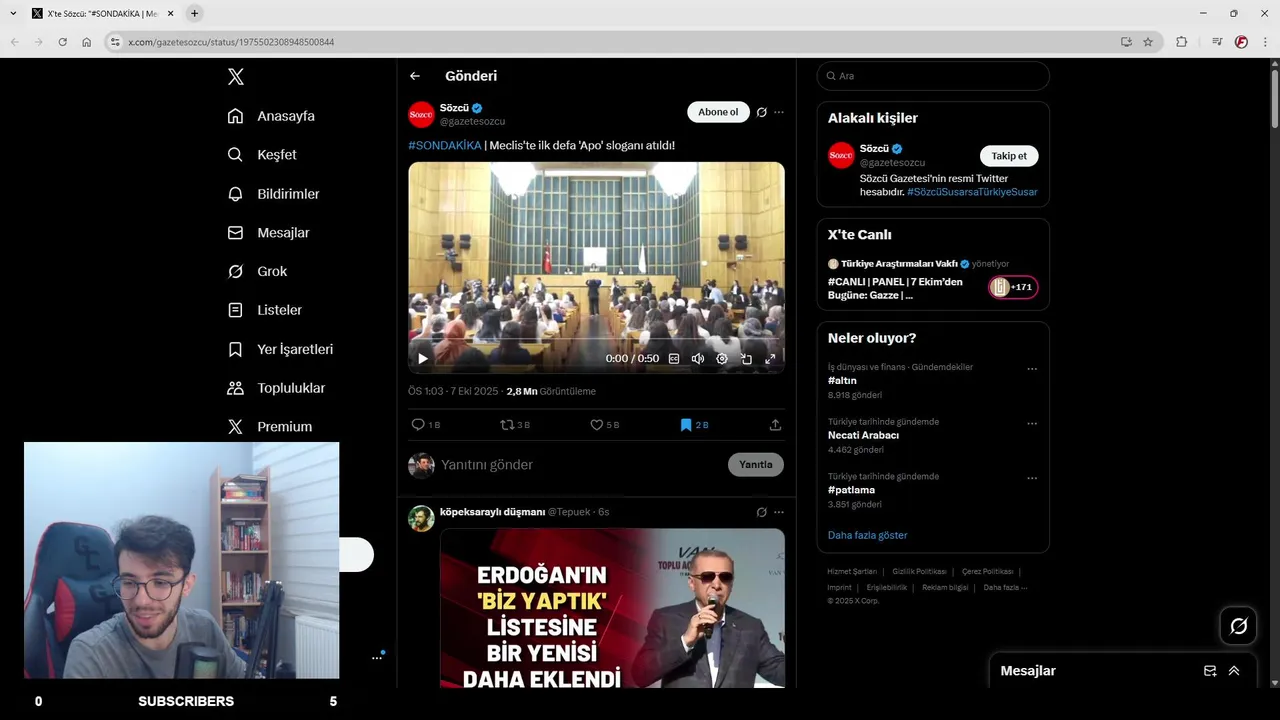The height and width of the screenshot is (720, 1280).
Task: Open the #altın trend
Action: click(x=842, y=381)
